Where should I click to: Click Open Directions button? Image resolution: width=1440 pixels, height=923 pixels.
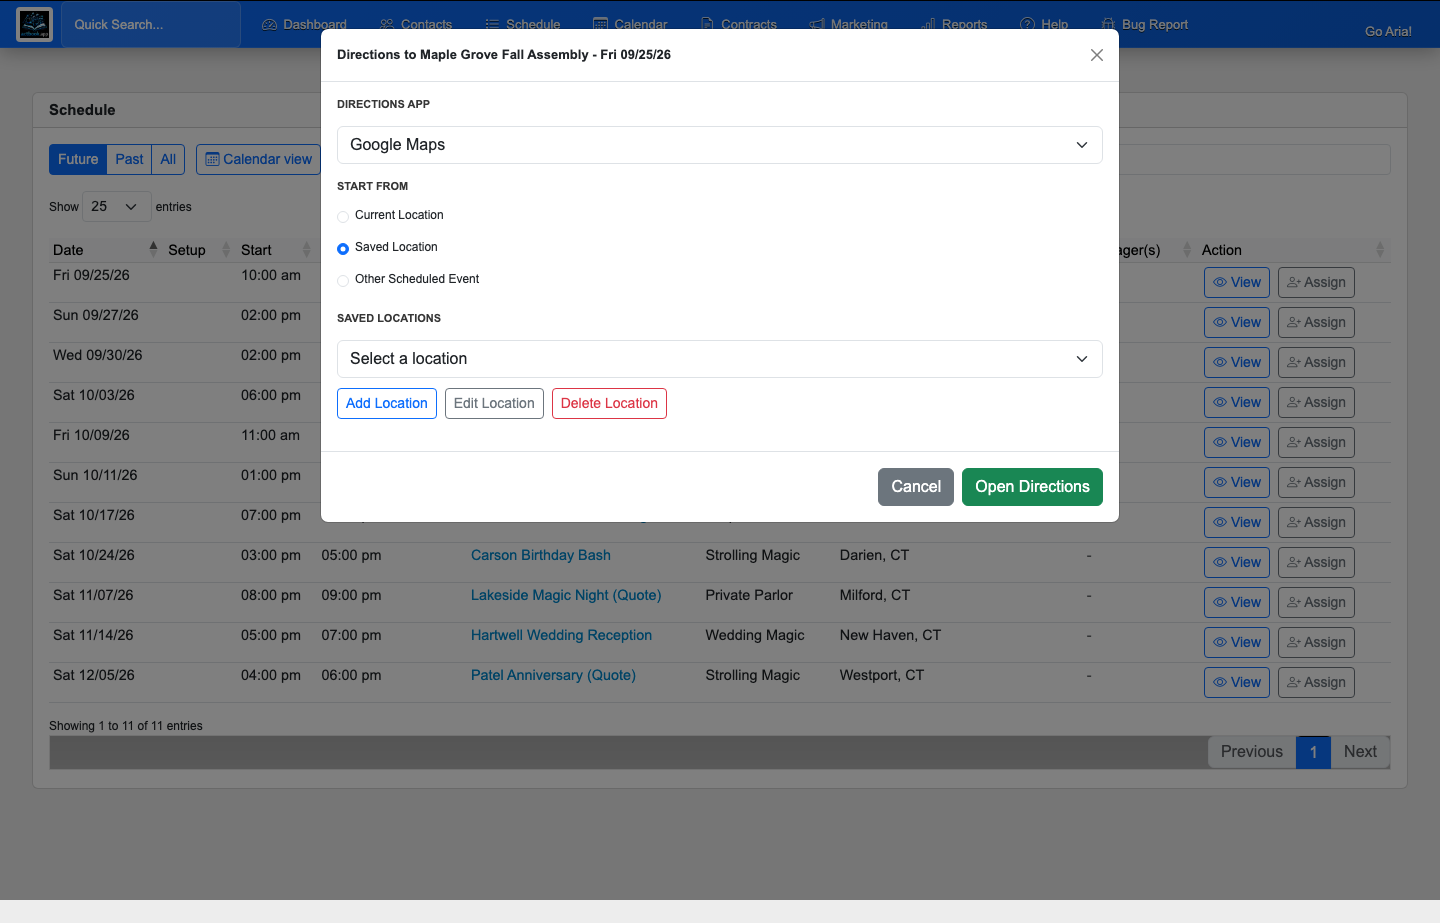1032,487
